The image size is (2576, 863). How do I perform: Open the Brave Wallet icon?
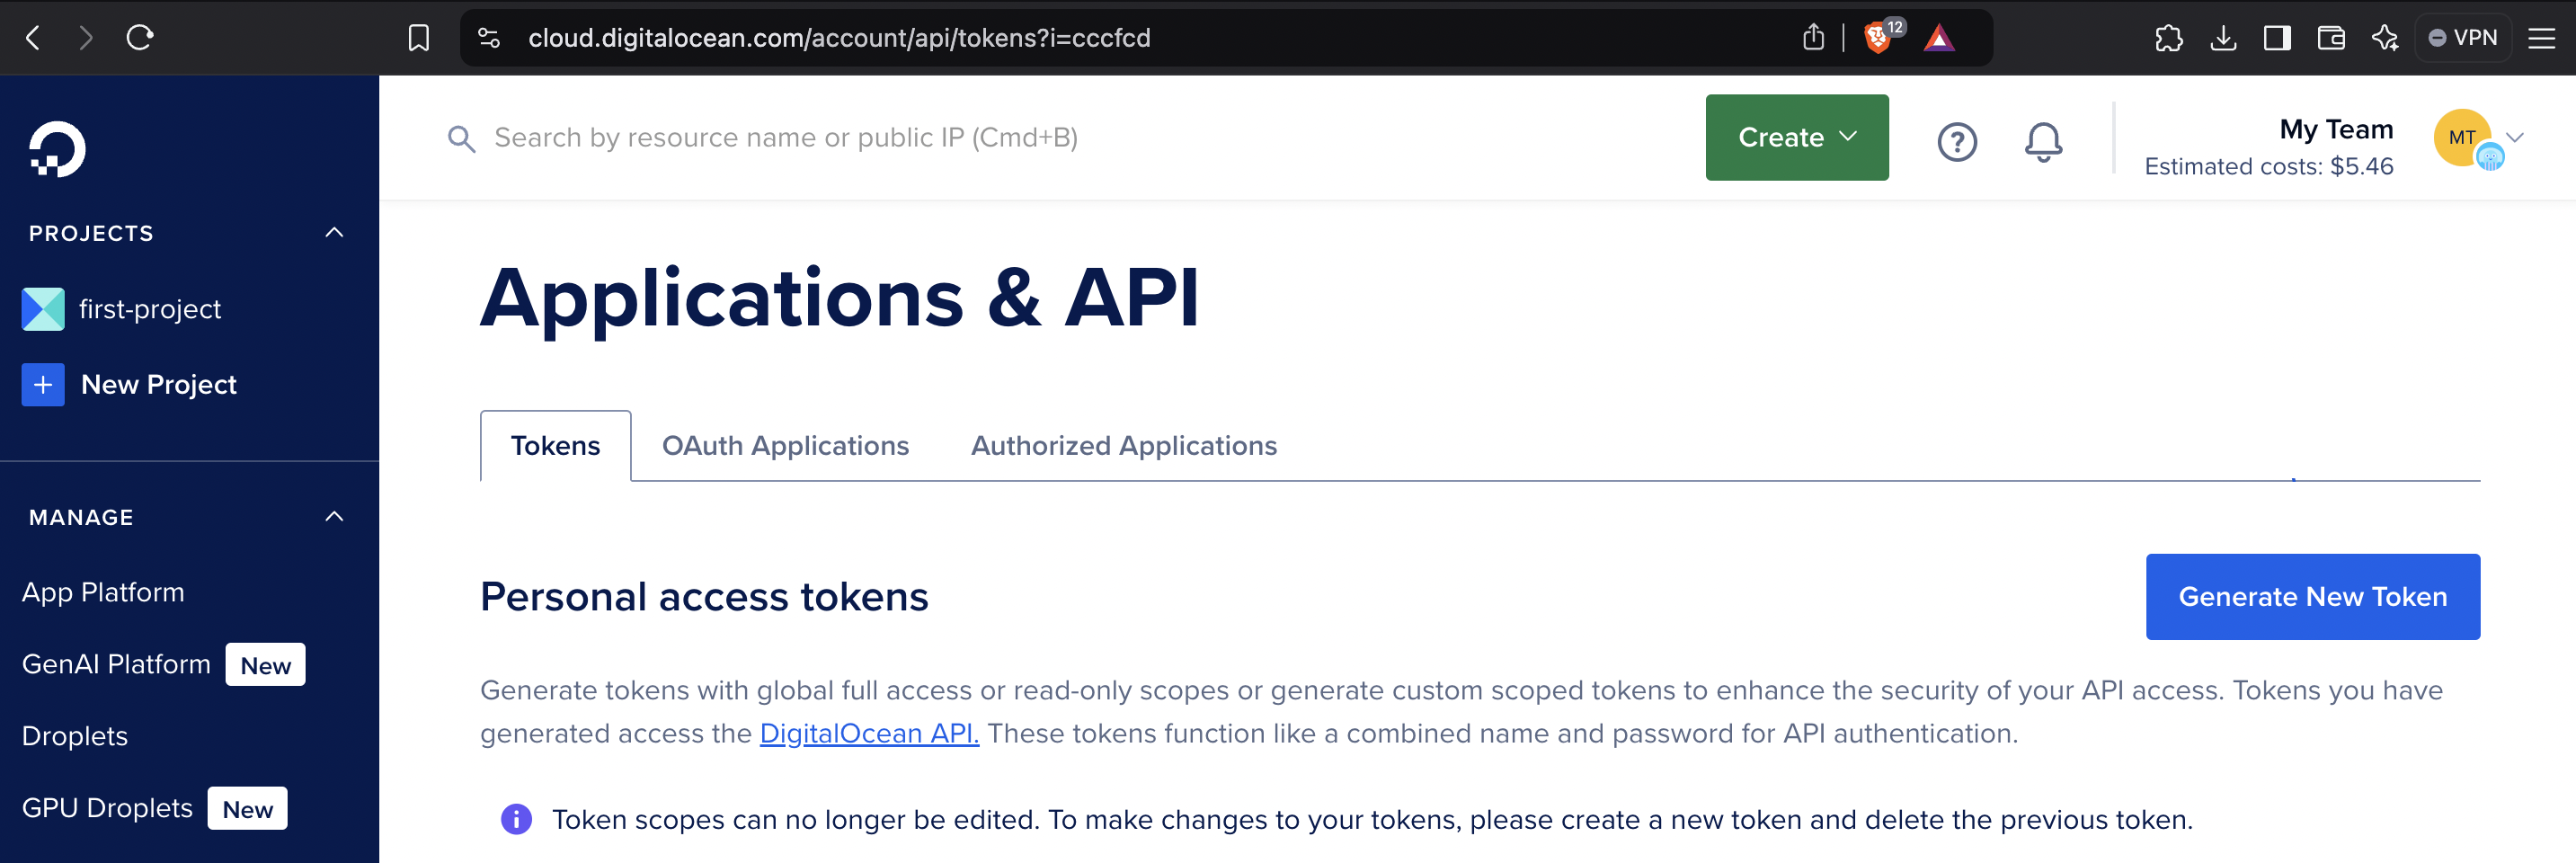tap(2331, 38)
